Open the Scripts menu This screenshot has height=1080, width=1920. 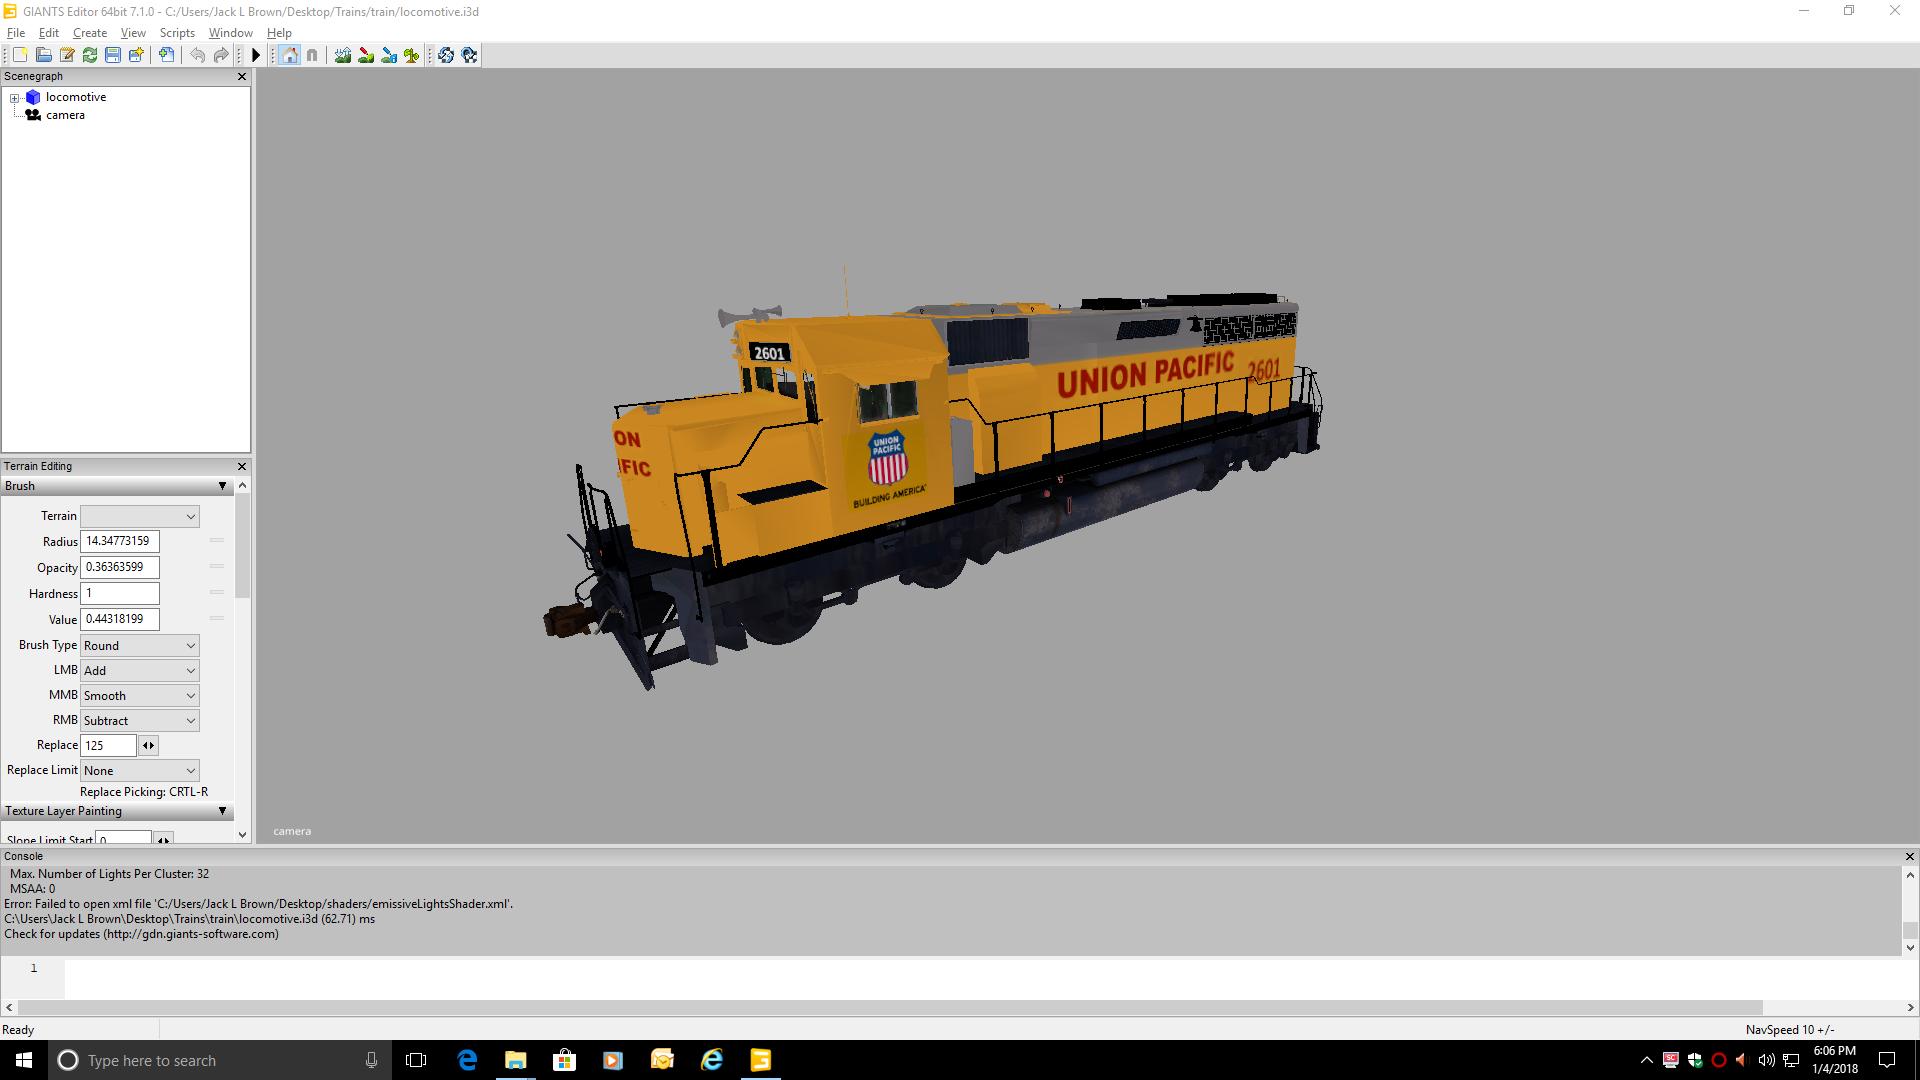coord(177,33)
